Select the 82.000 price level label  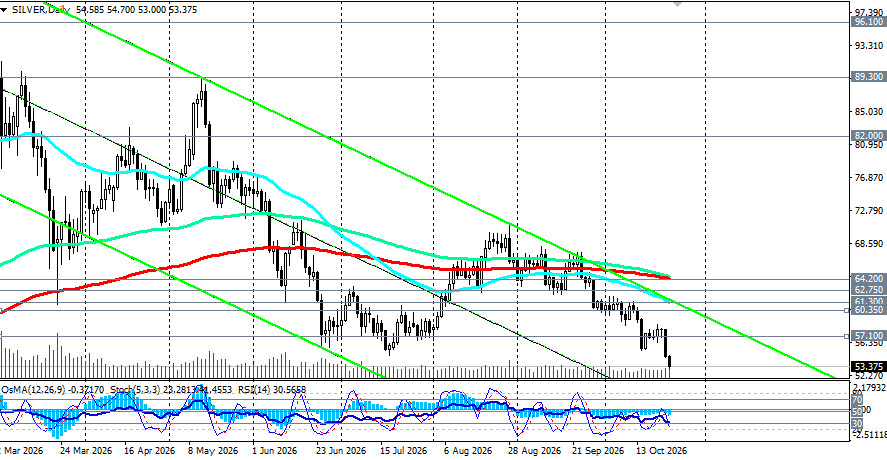868,136
